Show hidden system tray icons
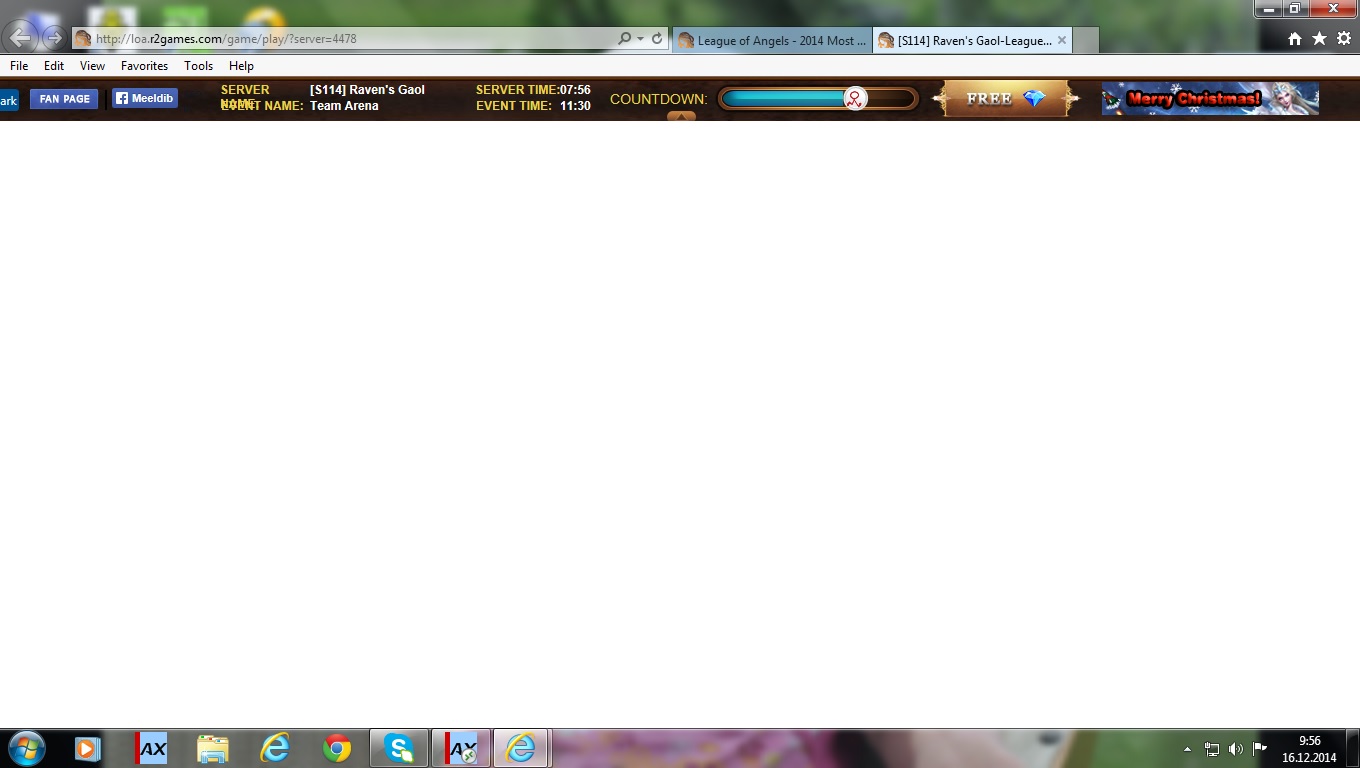This screenshot has height=768, width=1360. coord(1187,749)
